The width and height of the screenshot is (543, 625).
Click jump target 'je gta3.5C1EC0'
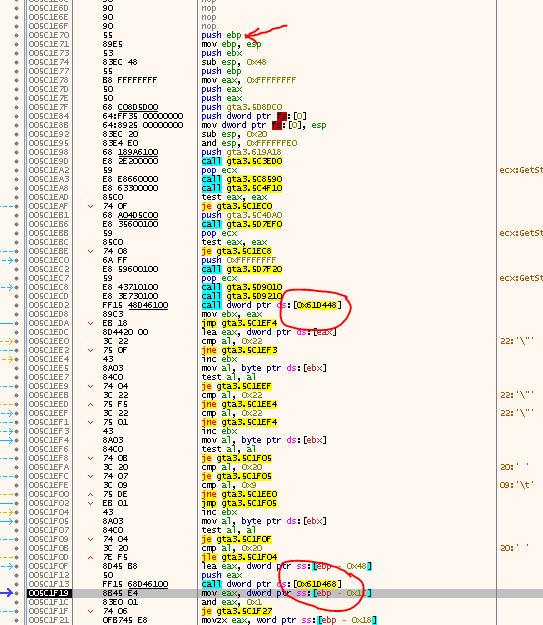237,206
